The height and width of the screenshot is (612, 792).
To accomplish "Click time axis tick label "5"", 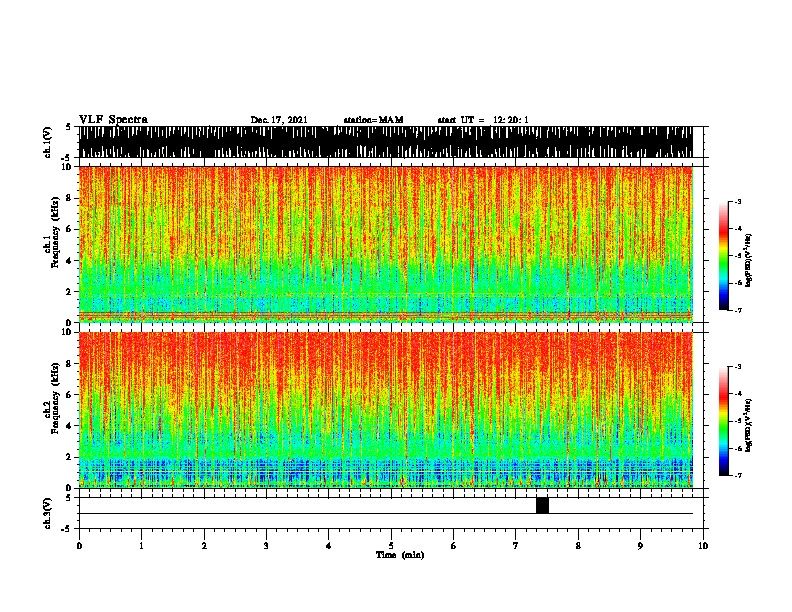I will tap(391, 545).
